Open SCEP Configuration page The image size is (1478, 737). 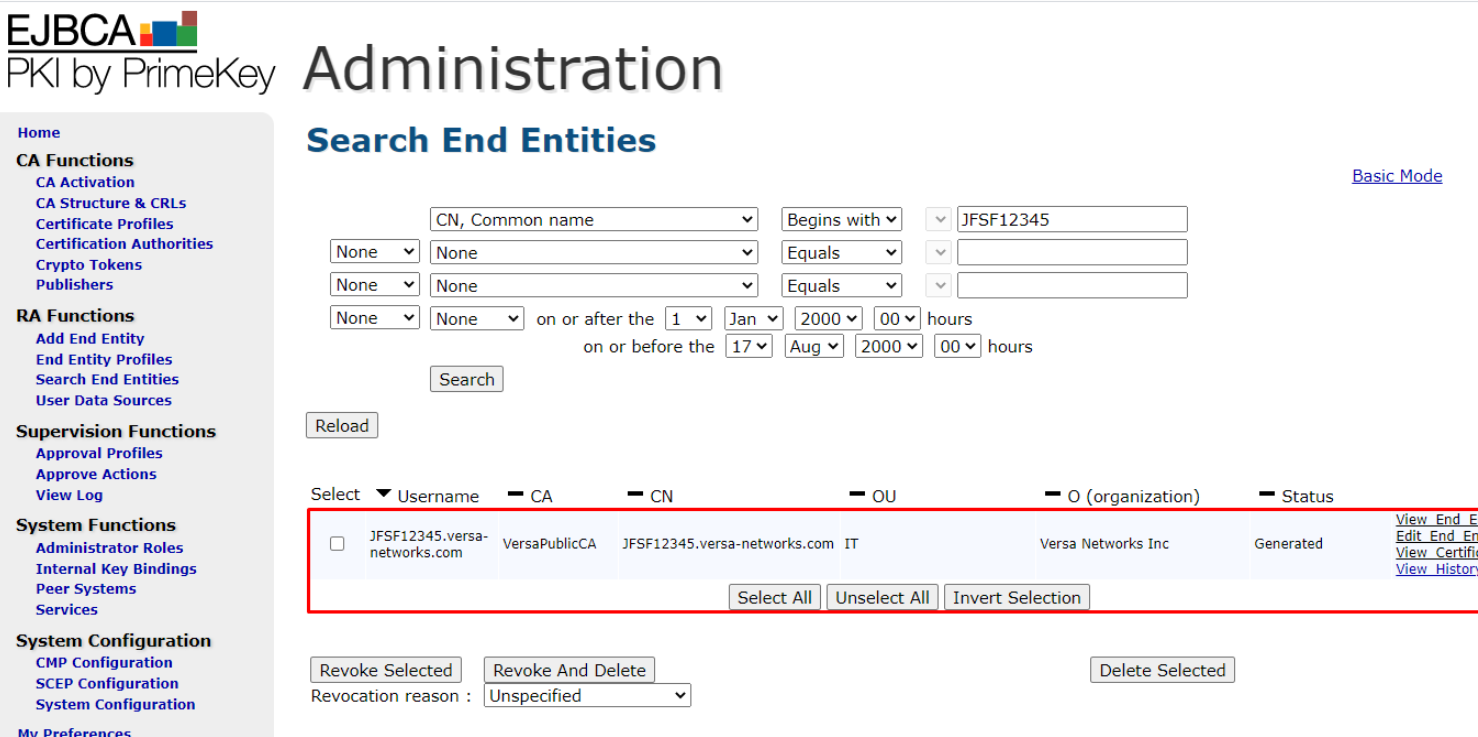107,684
